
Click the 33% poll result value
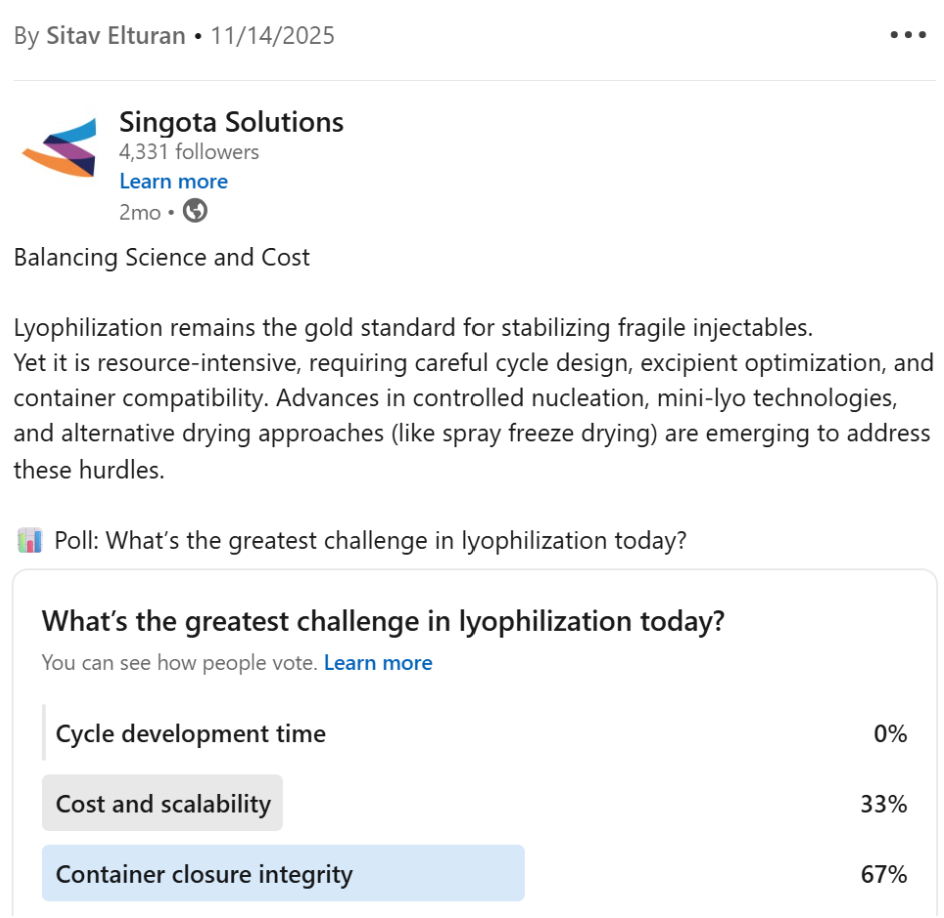coord(883,803)
